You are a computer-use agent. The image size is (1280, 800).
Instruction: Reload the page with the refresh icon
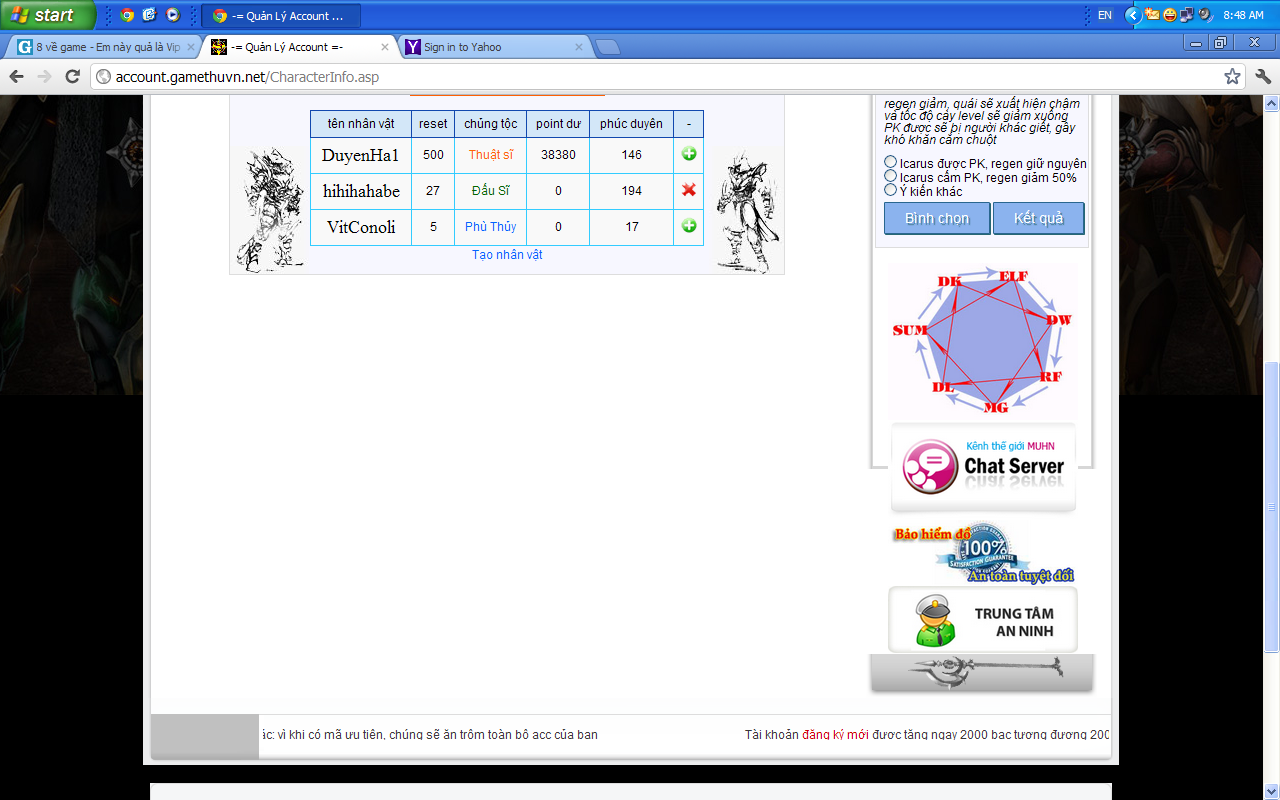(72, 77)
